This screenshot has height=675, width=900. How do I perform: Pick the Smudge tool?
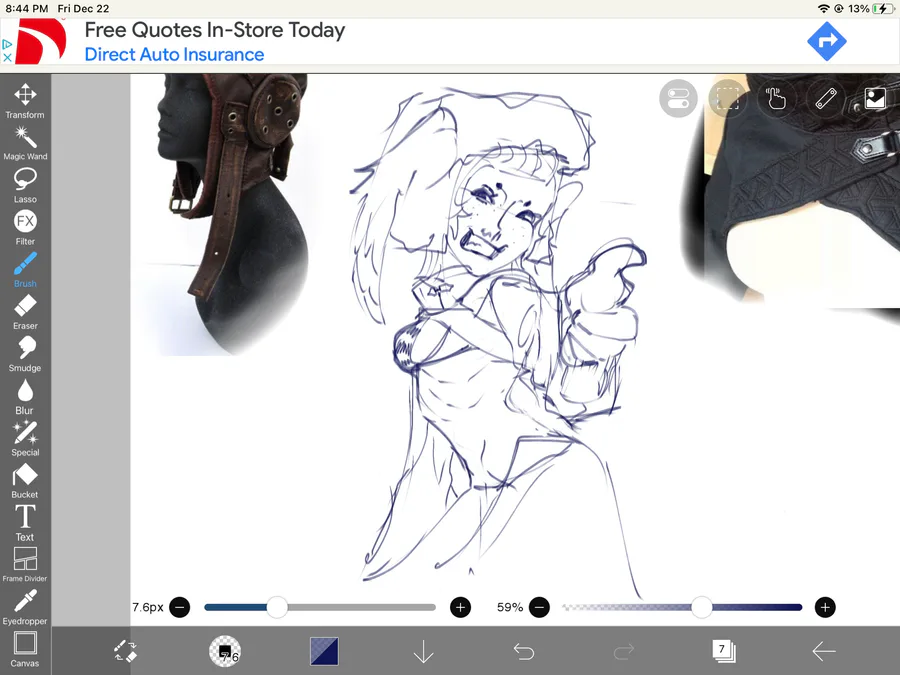tap(25, 354)
